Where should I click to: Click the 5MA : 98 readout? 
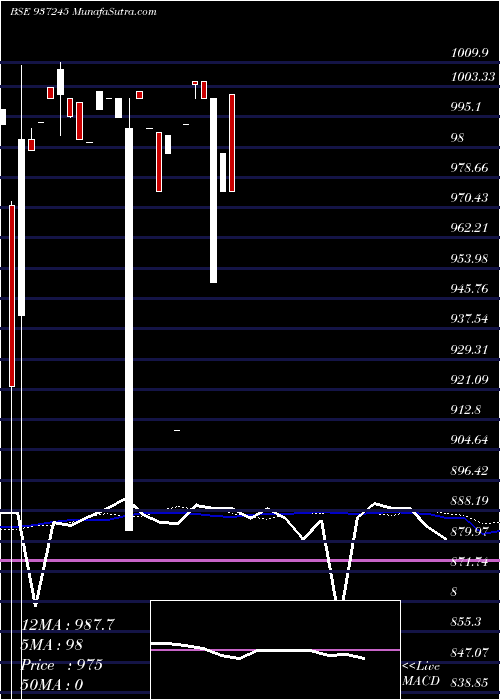52,645
